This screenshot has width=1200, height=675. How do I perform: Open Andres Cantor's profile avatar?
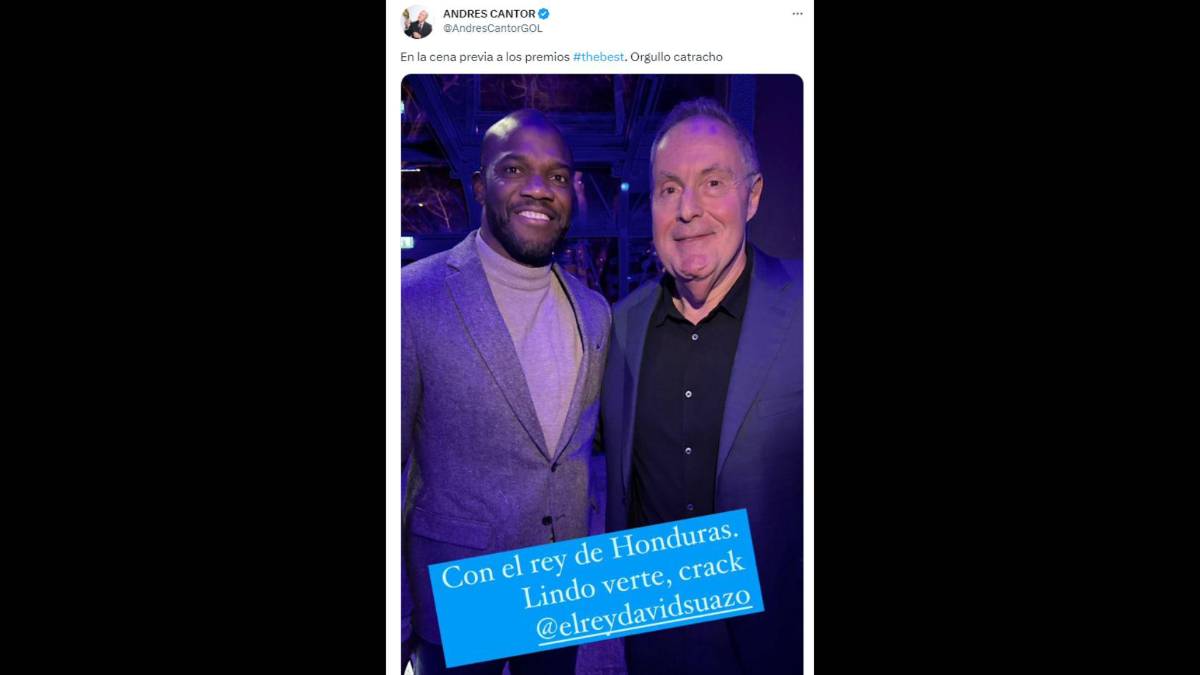417,22
